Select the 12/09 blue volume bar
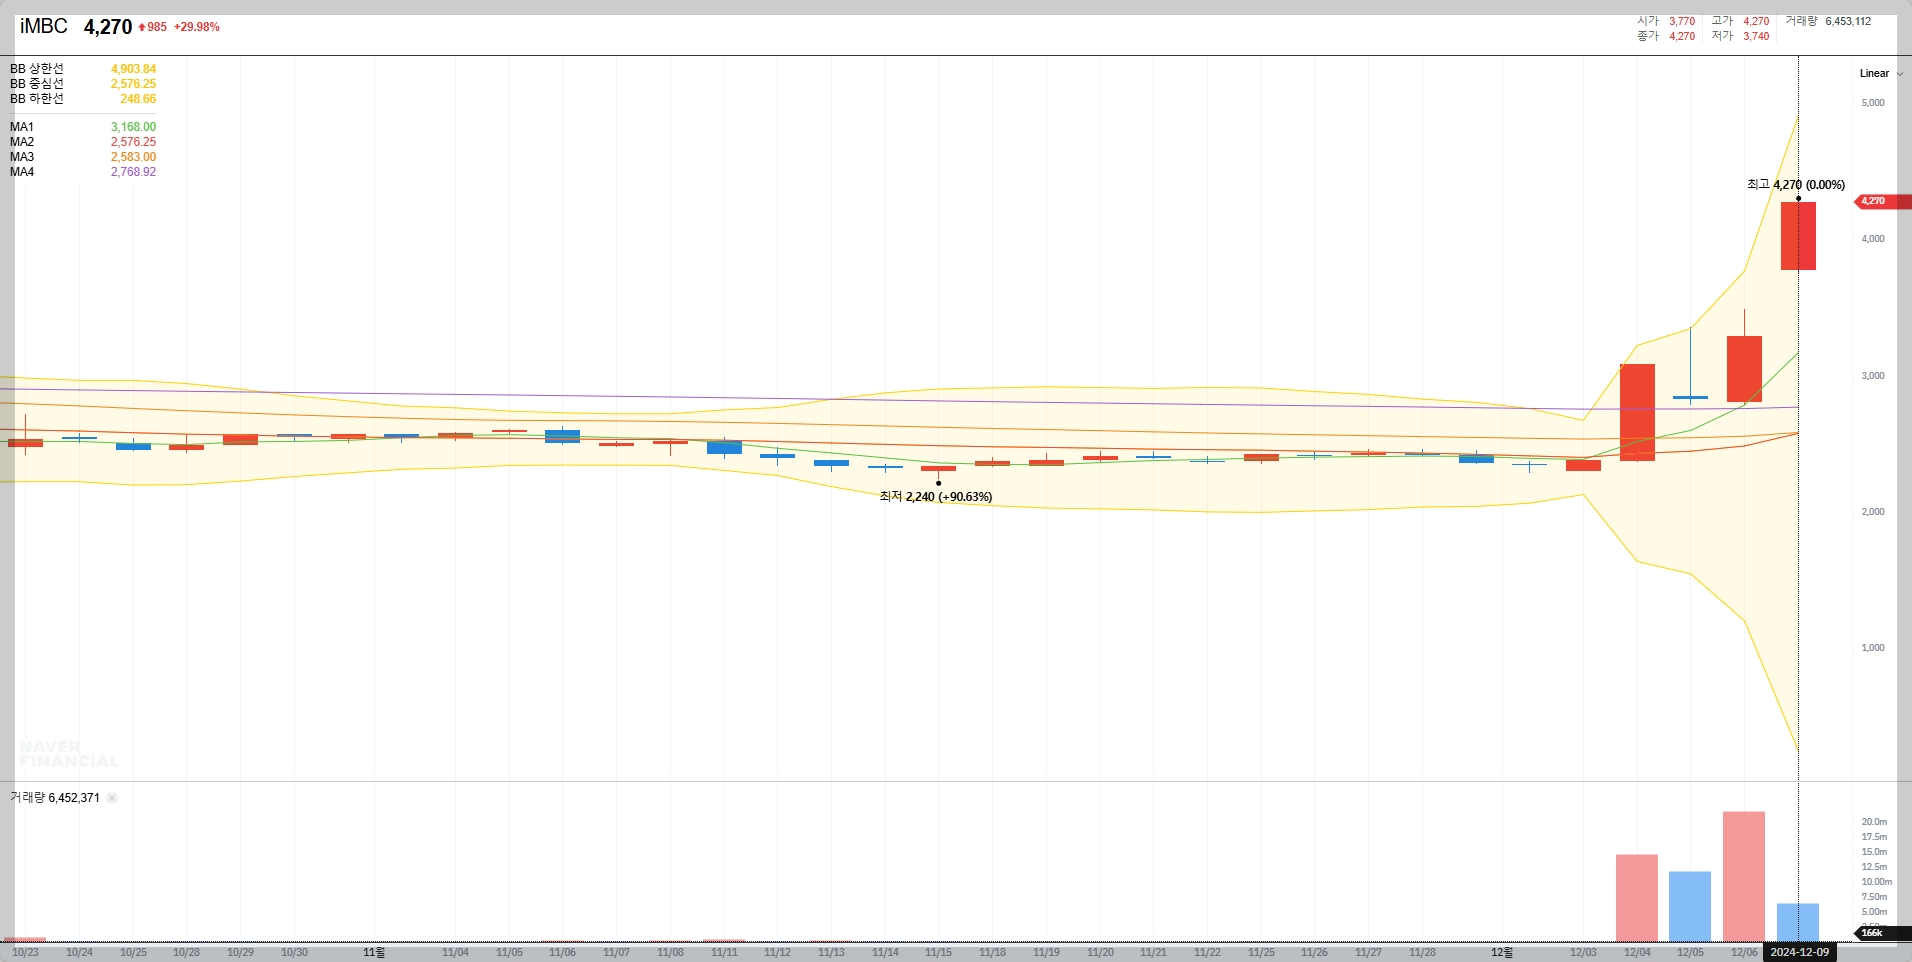Image resolution: width=1912 pixels, height=962 pixels. [x=1798, y=923]
